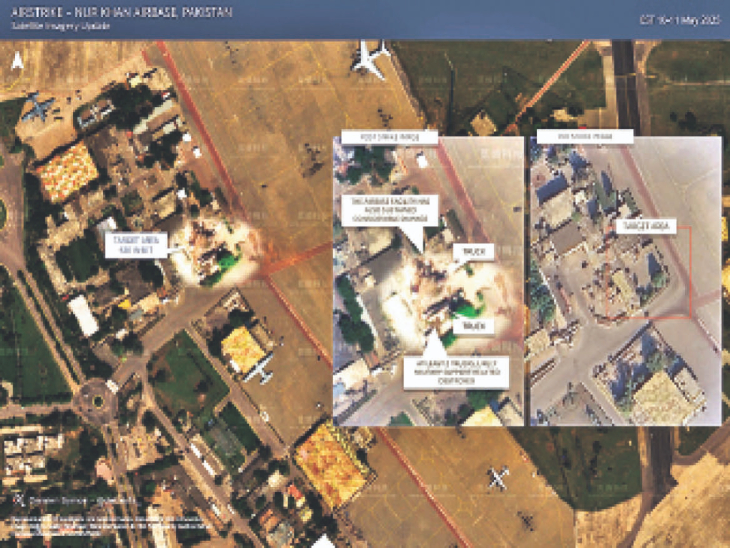
Task: Select the Target Area label on main map
Action: point(133,243)
